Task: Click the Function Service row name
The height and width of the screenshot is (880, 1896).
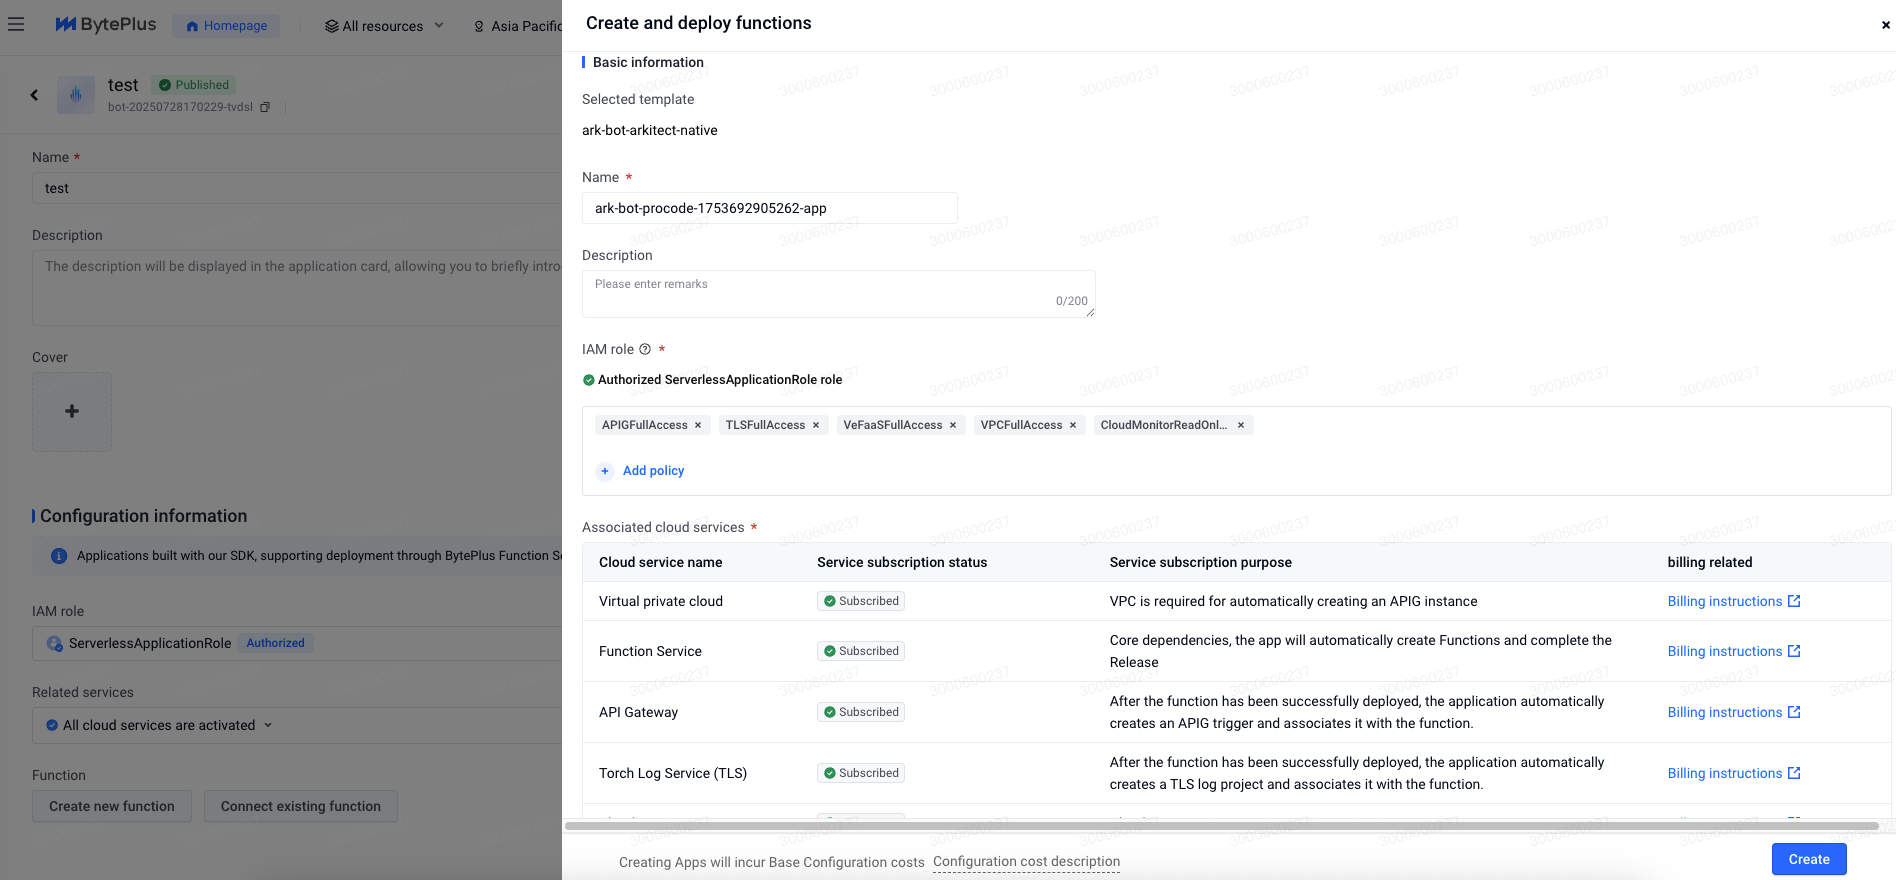Action: click(x=650, y=651)
